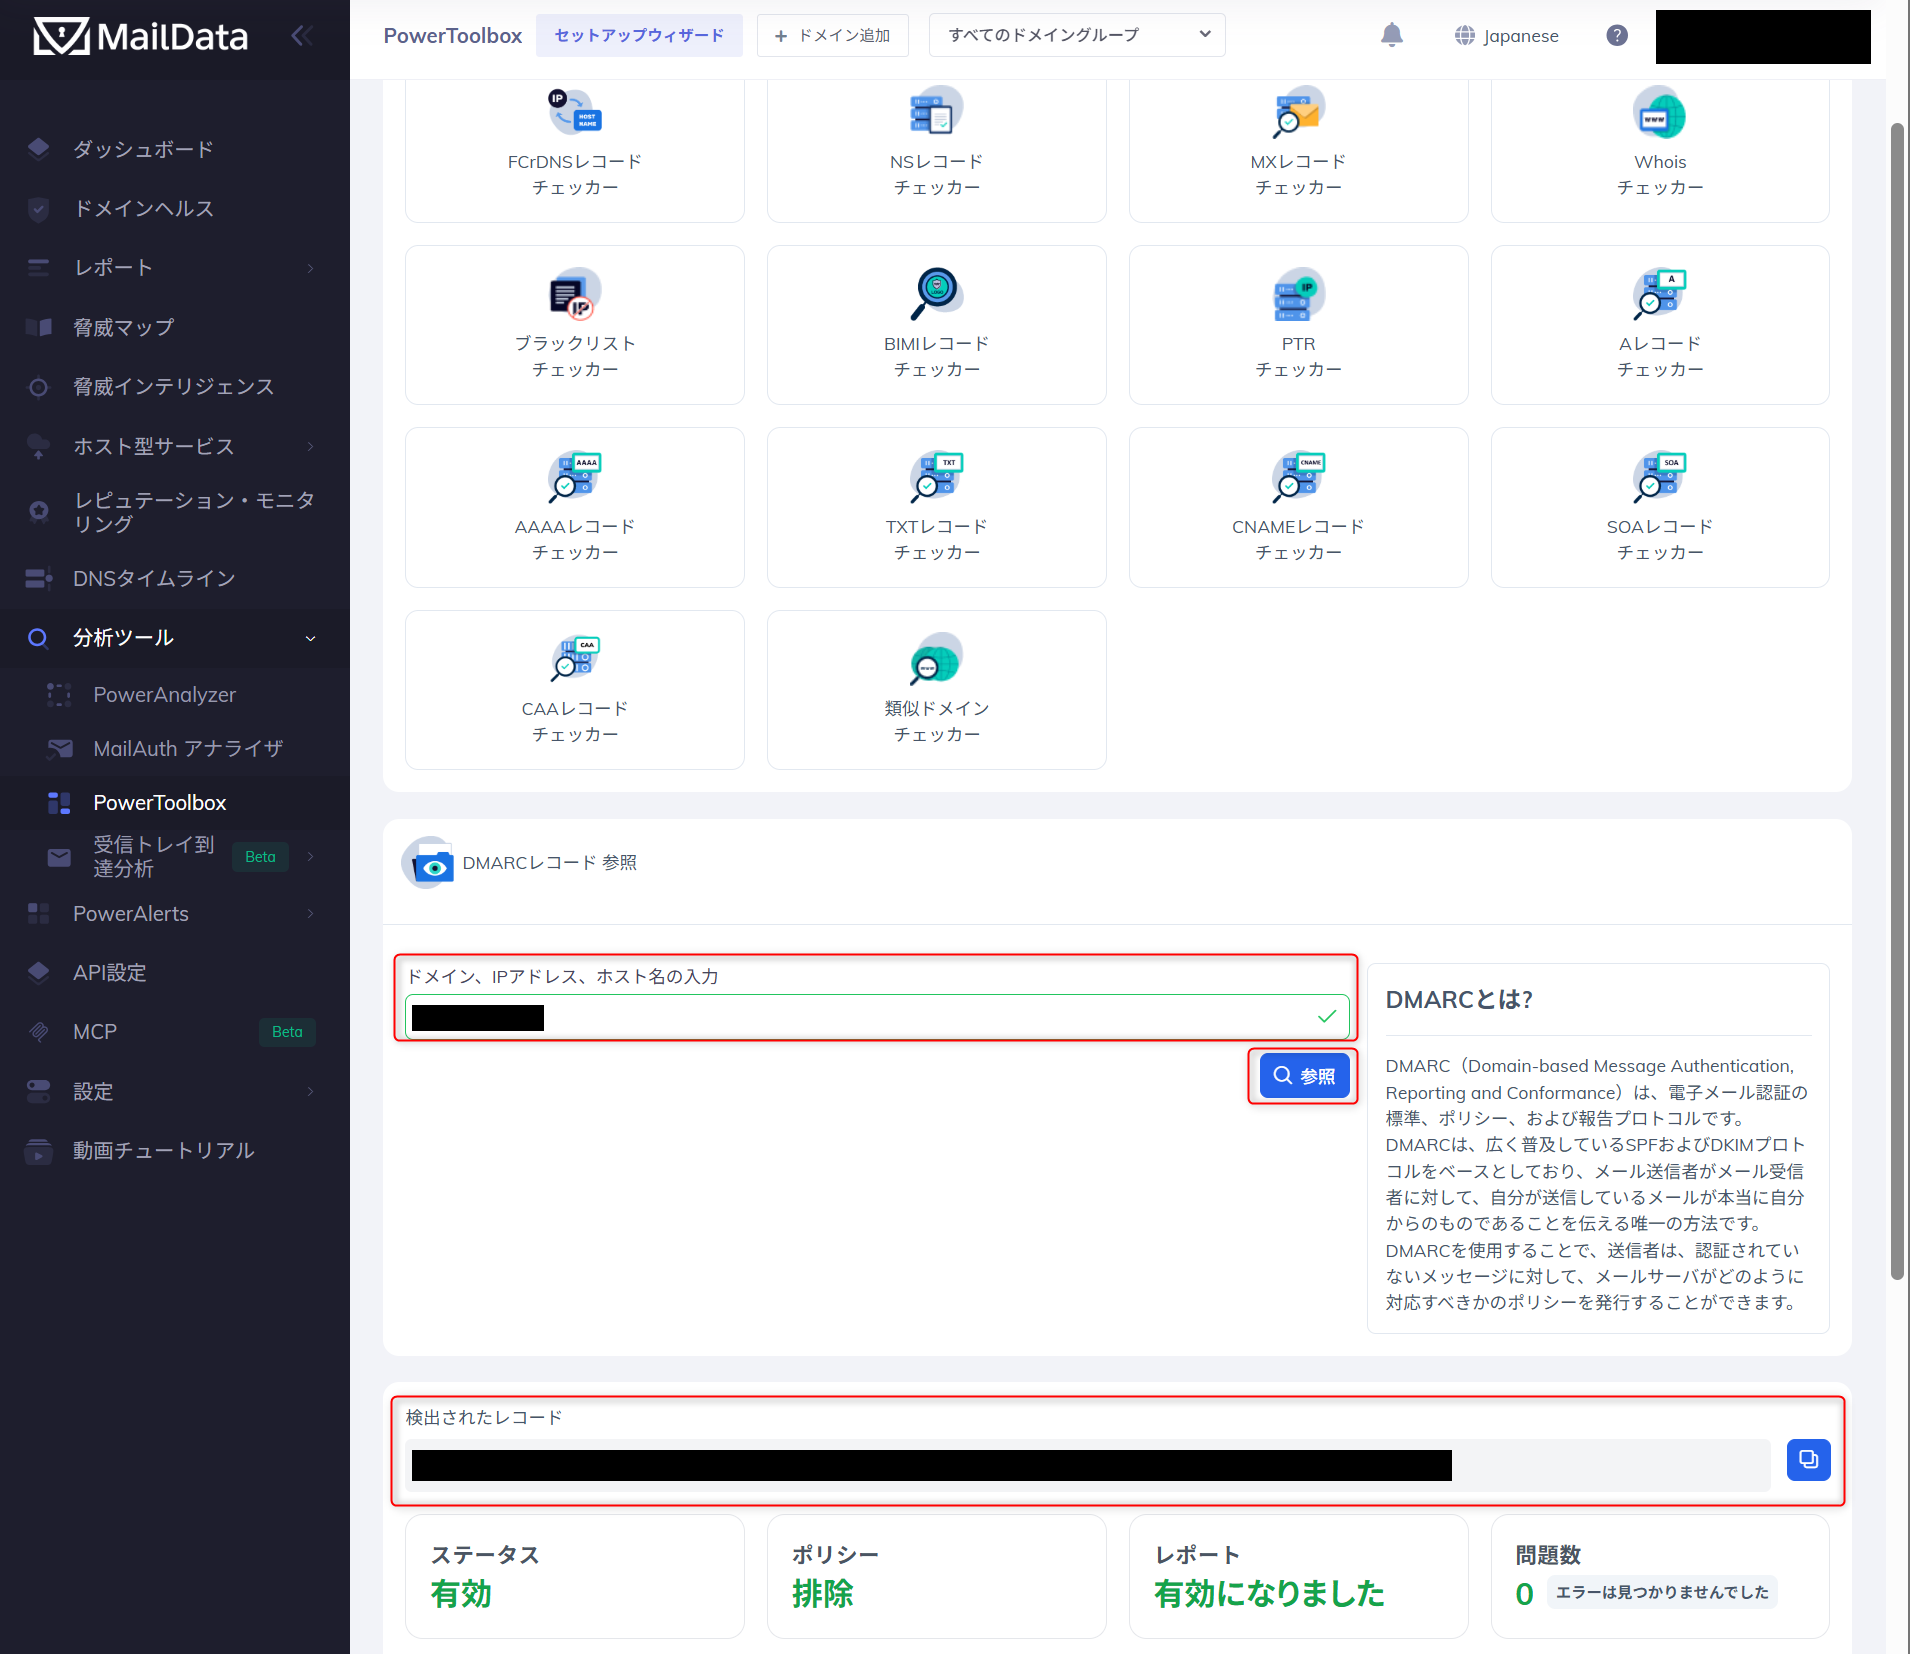Click the dashboard (ダッシュボード) sidebar icon

pyautogui.click(x=38, y=149)
